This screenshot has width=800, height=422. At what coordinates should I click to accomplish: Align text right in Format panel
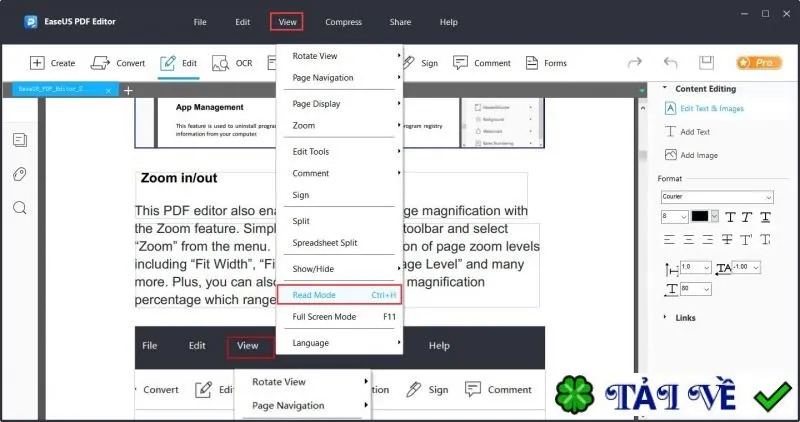pos(708,239)
